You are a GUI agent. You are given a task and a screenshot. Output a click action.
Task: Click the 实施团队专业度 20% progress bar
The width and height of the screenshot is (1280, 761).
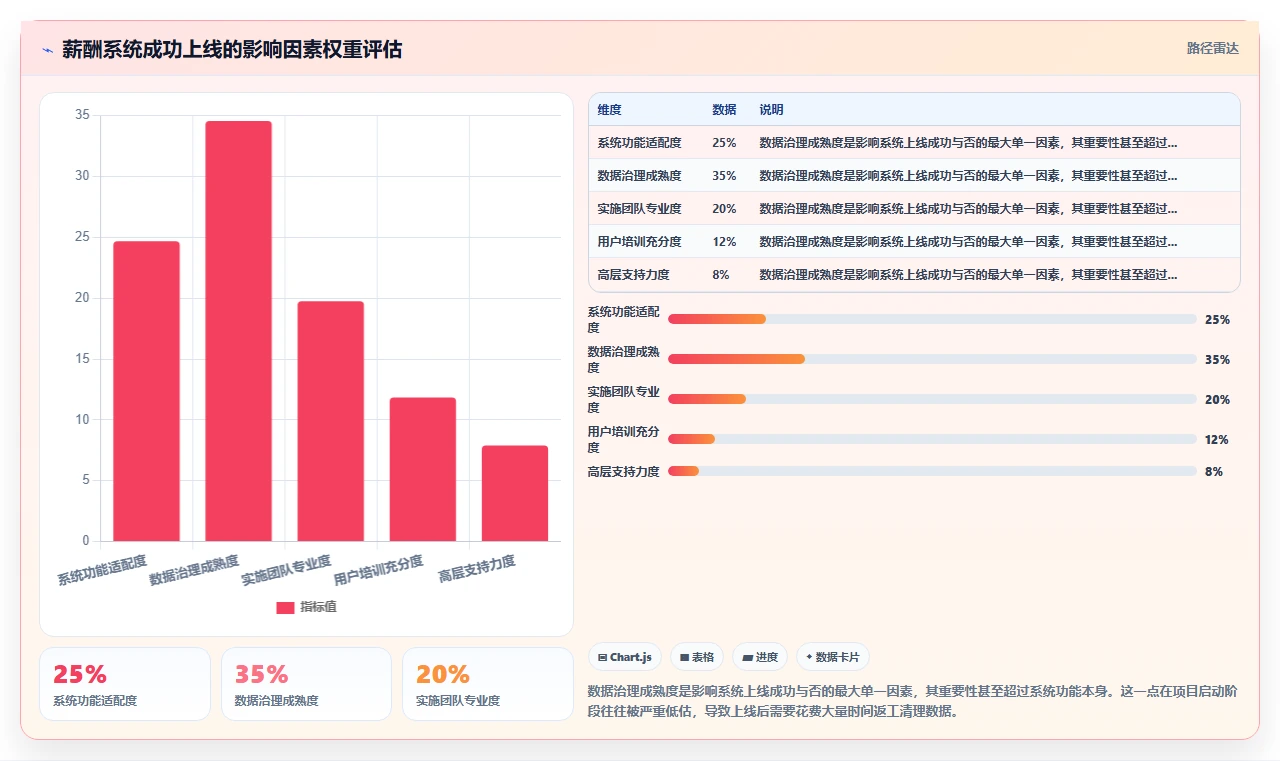click(x=932, y=399)
